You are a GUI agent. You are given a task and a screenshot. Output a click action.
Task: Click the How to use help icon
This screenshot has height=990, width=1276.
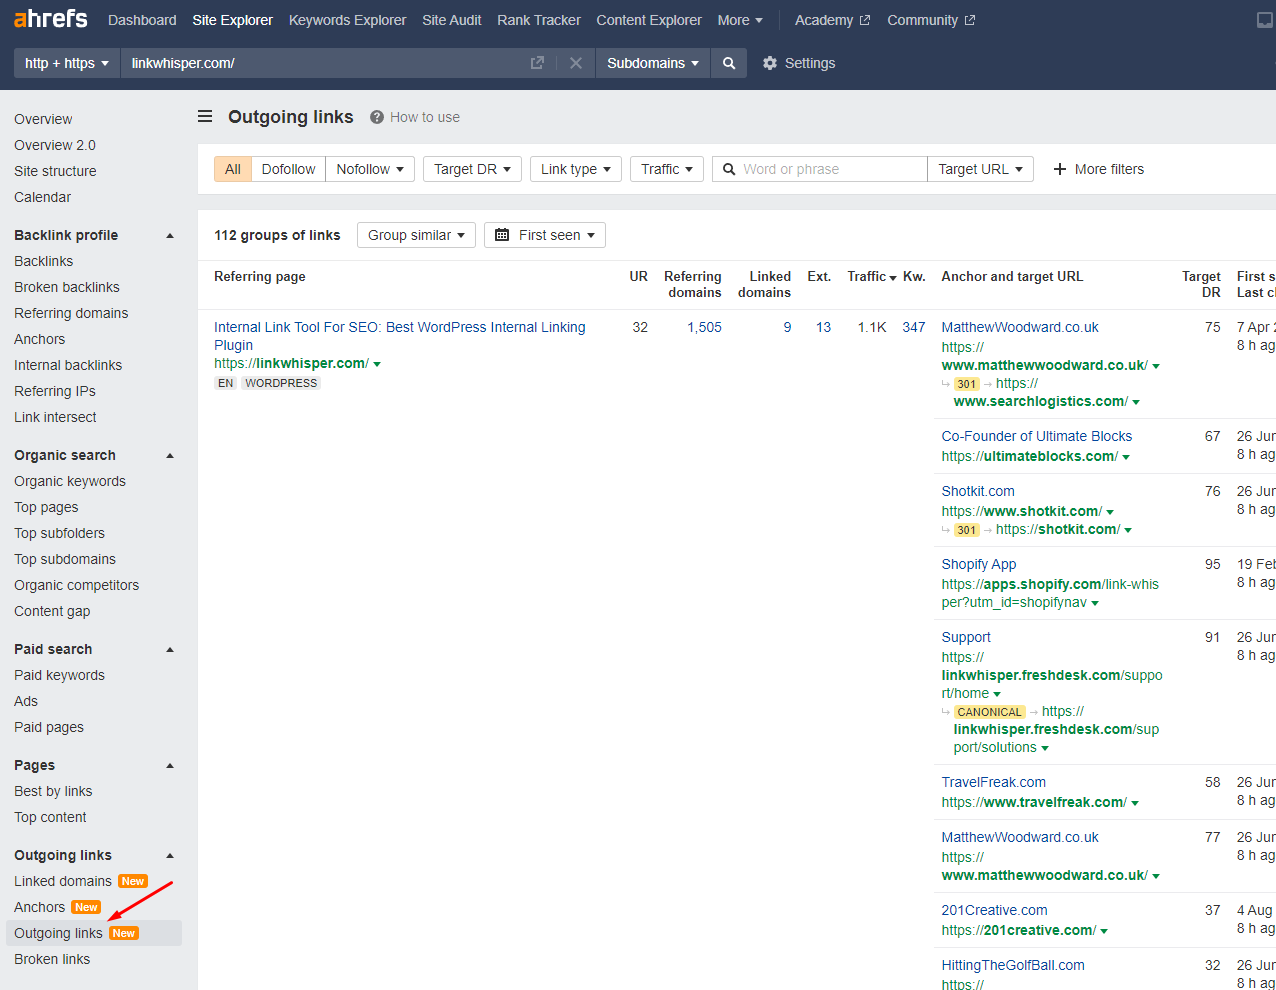tap(375, 116)
